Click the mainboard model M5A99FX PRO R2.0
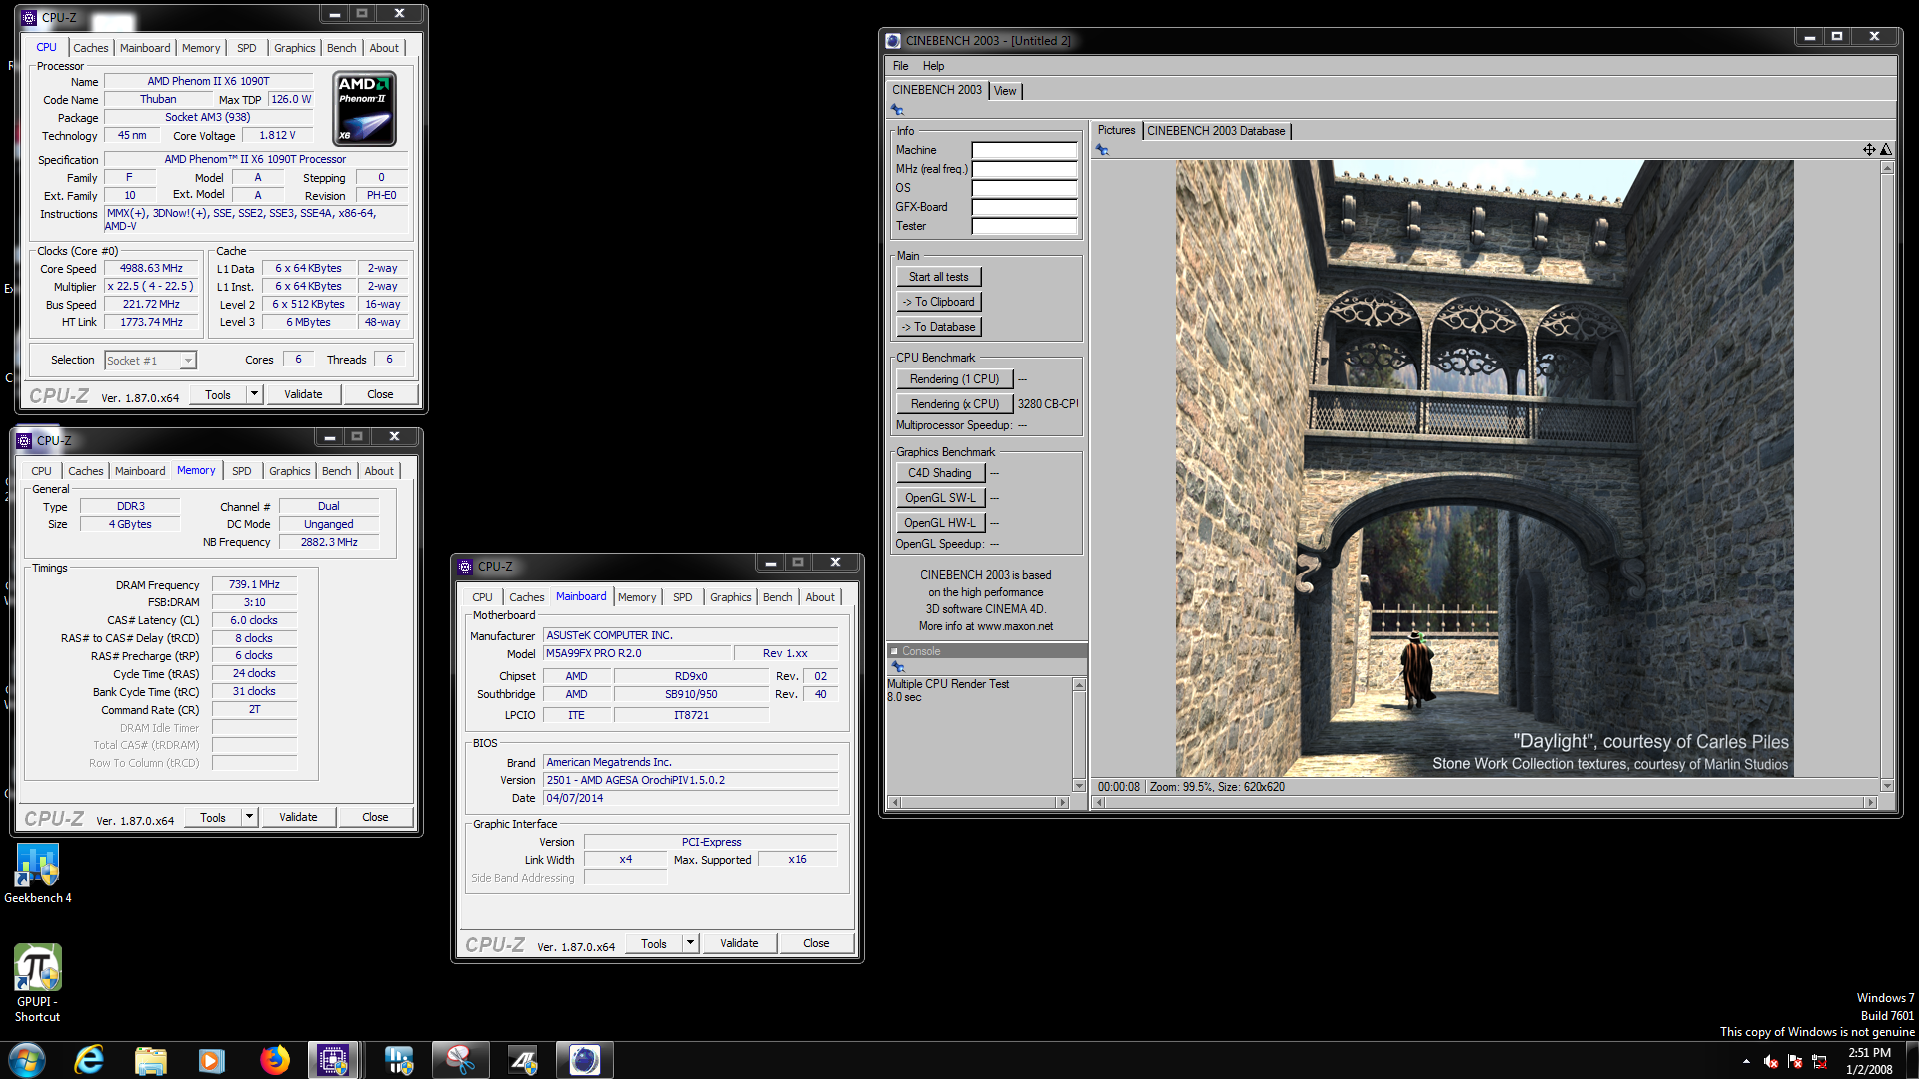This screenshot has width=1919, height=1079. 637,654
